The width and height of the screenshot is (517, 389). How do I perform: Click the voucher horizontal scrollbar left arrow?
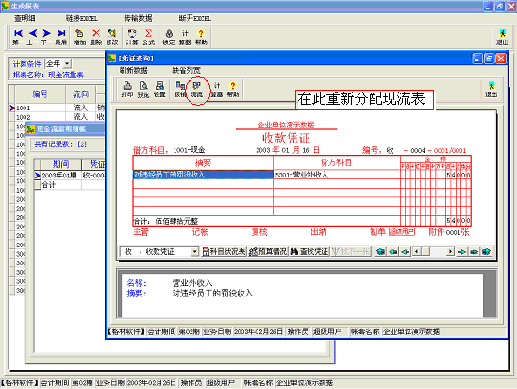416,251
